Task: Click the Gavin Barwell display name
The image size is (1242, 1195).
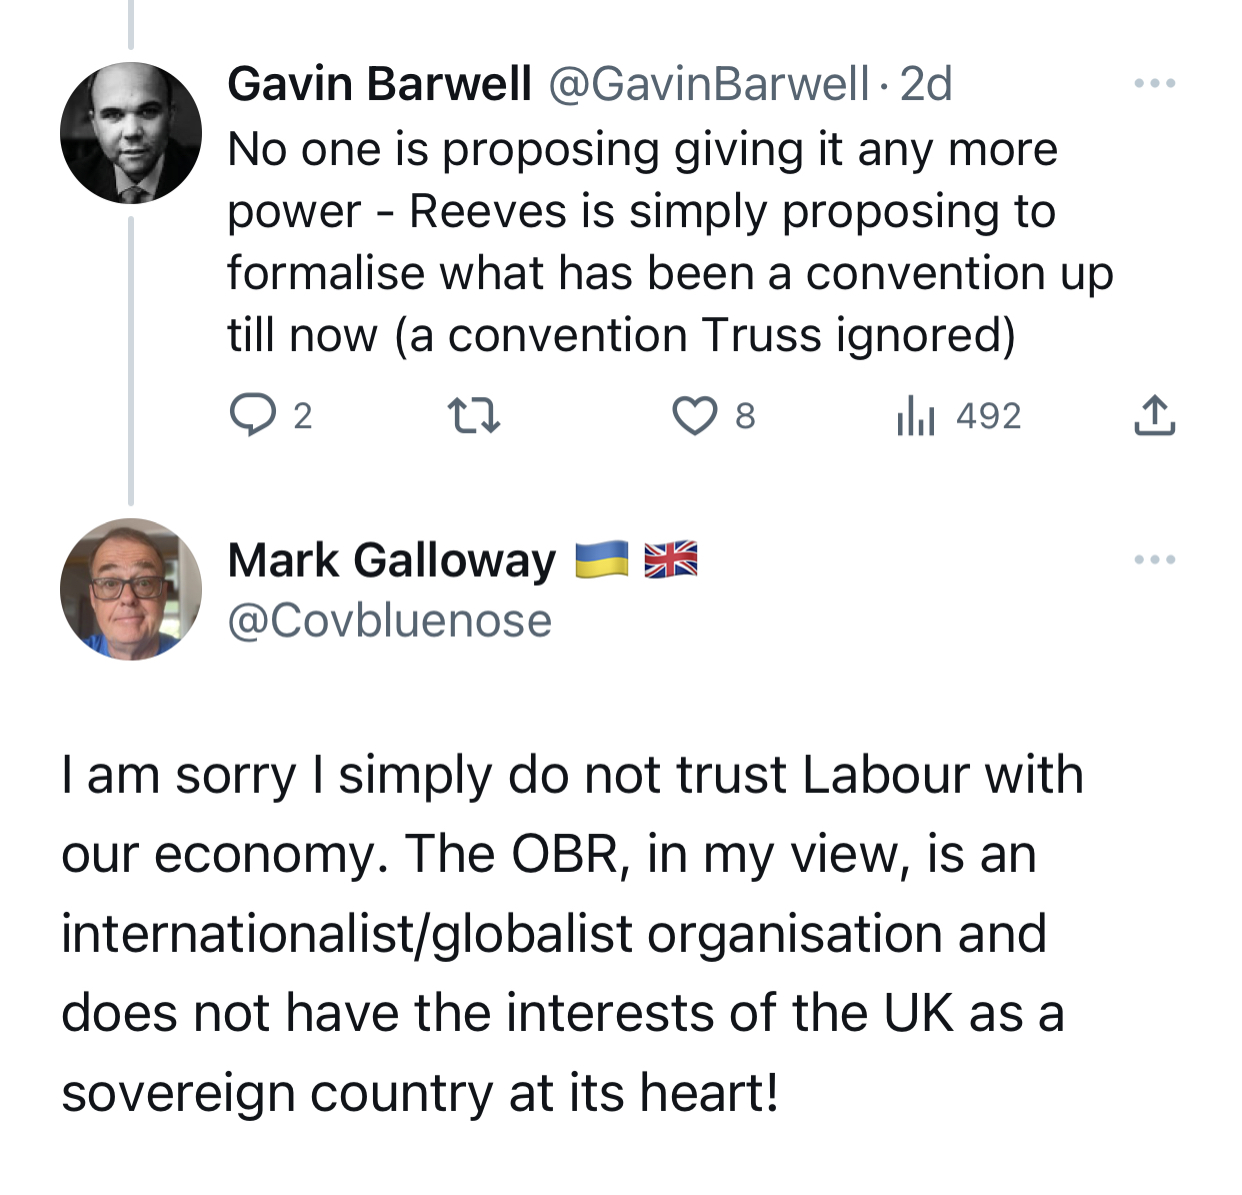Action: pyautogui.click(x=379, y=84)
